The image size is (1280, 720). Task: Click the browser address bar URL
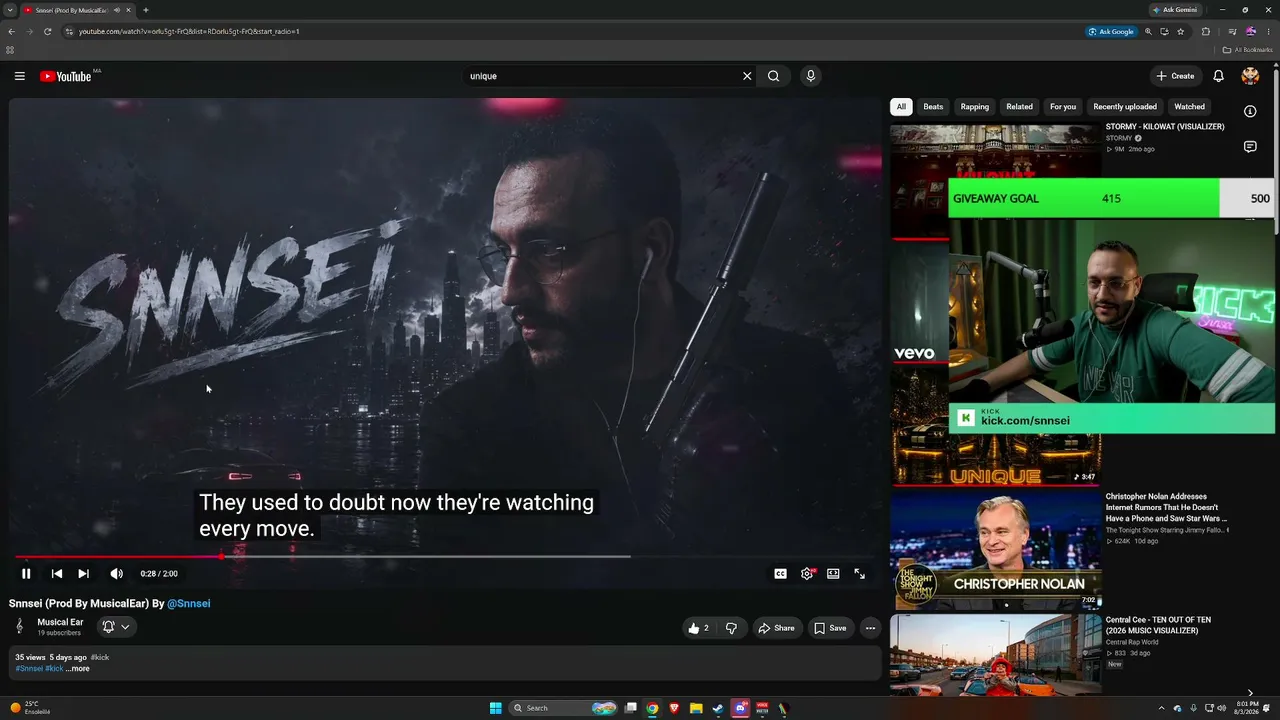click(189, 31)
